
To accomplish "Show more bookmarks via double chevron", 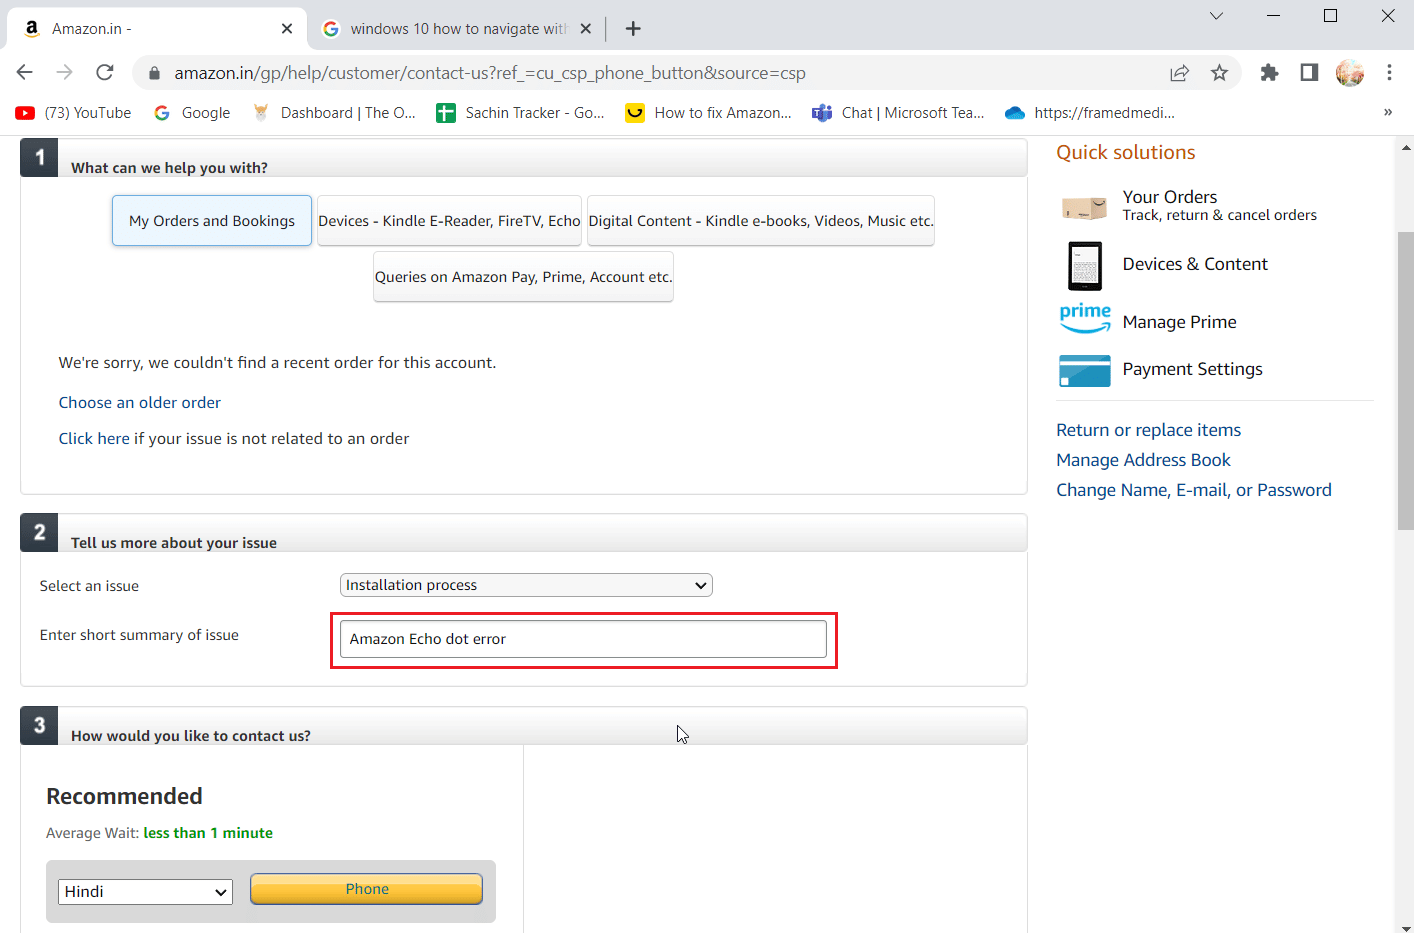I will 1387,112.
